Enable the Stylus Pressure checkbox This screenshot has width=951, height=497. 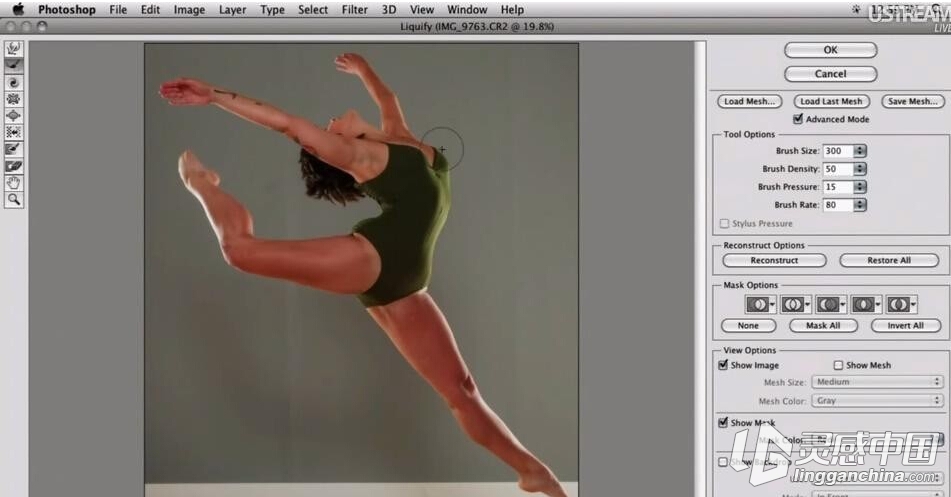point(724,223)
